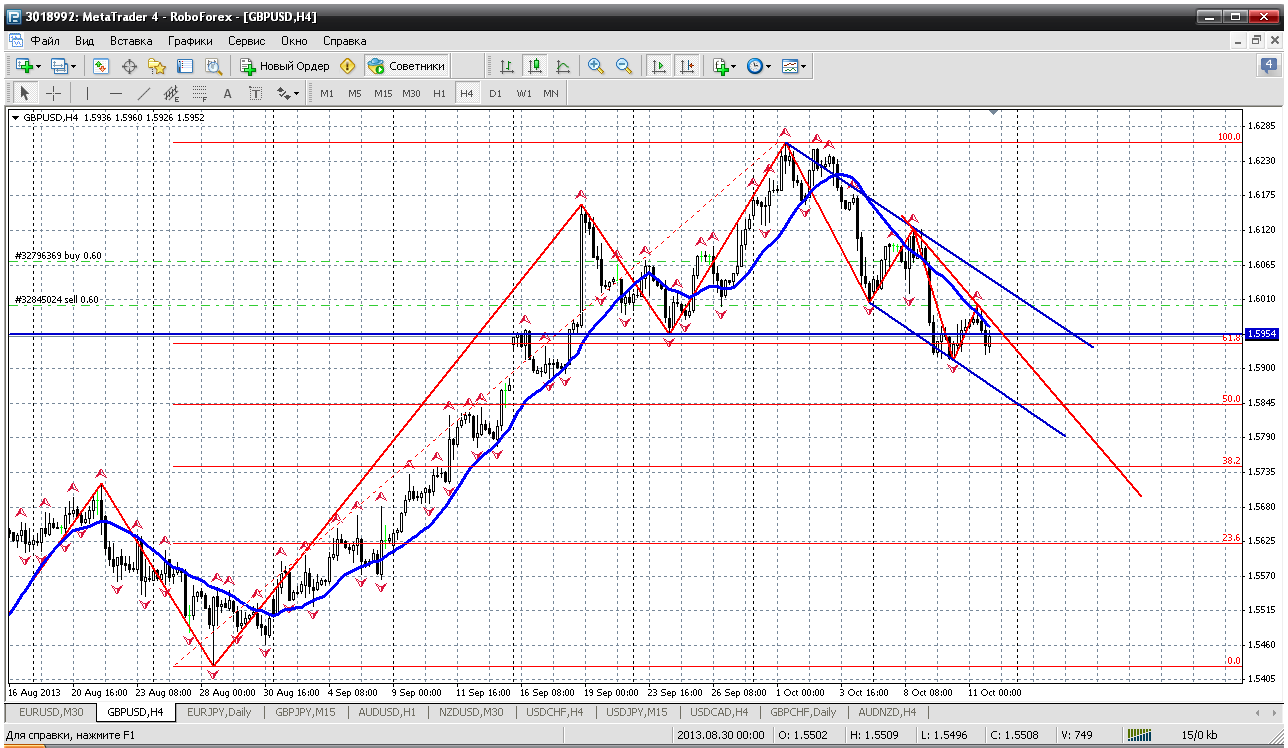
Task: Expand the new chart dropdown arrow
Action: click(x=38, y=67)
